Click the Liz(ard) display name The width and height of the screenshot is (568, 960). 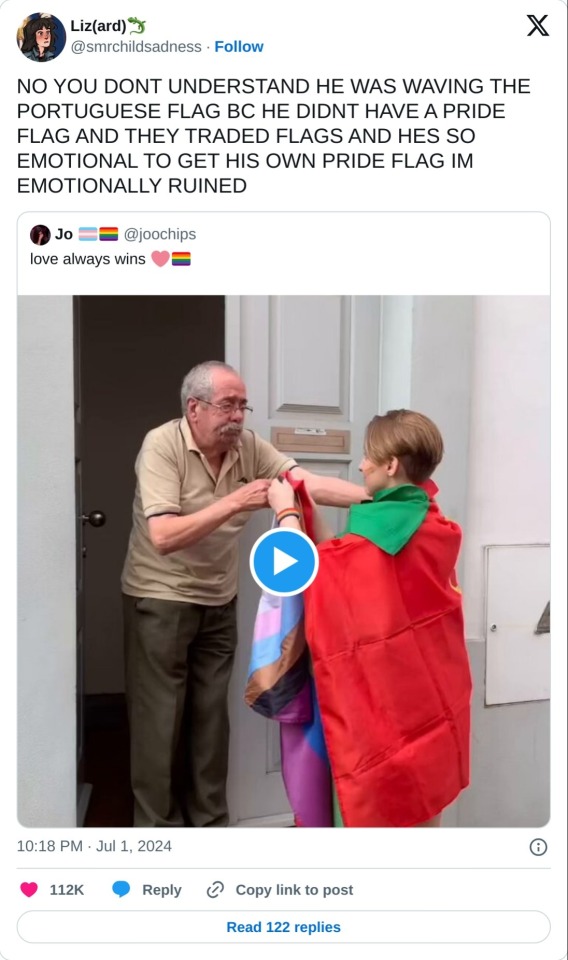(x=99, y=26)
